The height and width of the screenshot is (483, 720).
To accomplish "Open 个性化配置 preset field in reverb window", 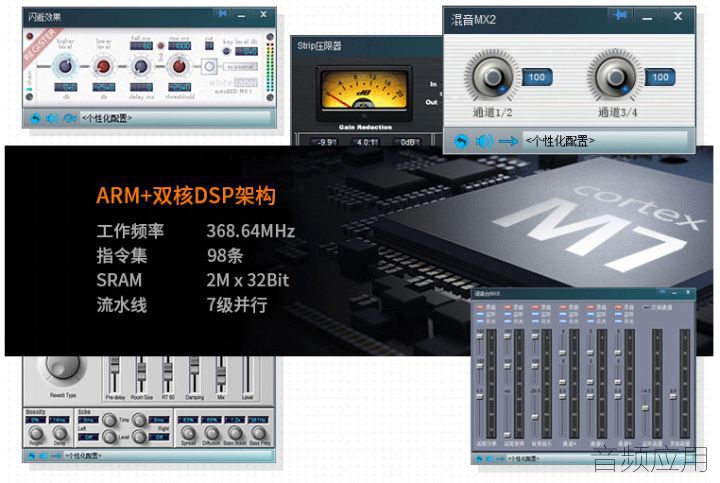I will click(x=169, y=456).
